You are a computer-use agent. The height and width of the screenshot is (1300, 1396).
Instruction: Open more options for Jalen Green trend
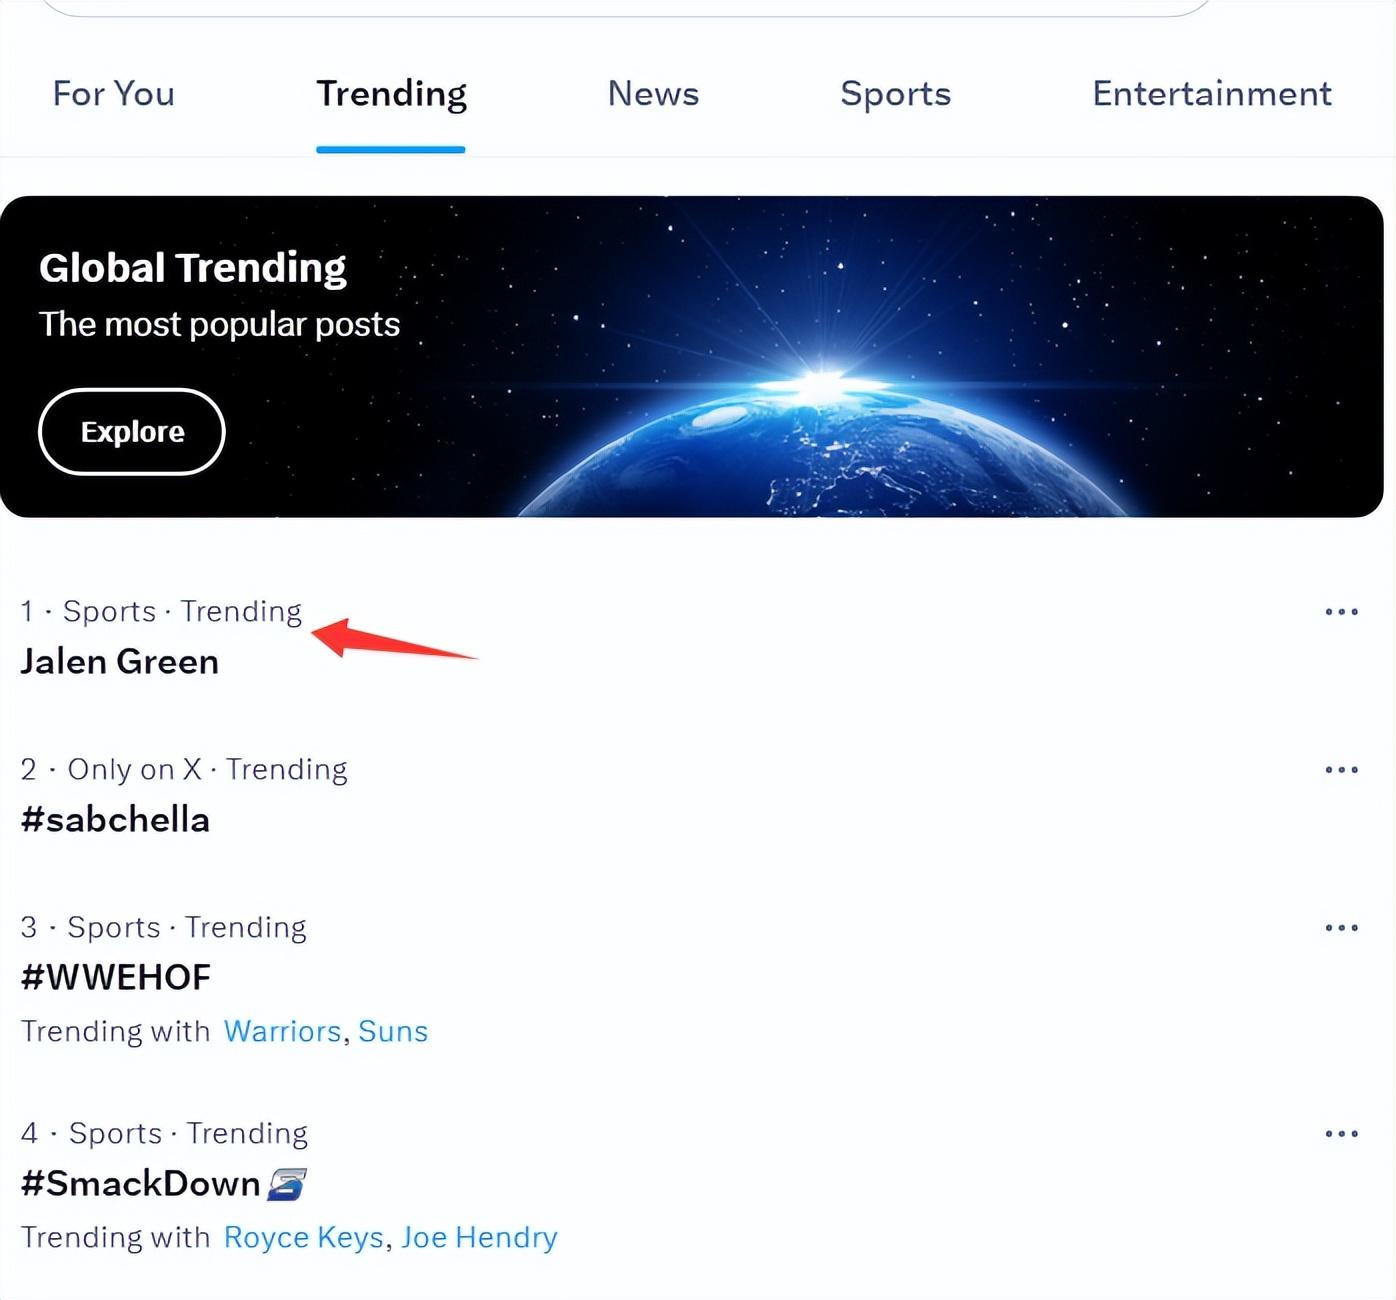click(x=1341, y=611)
